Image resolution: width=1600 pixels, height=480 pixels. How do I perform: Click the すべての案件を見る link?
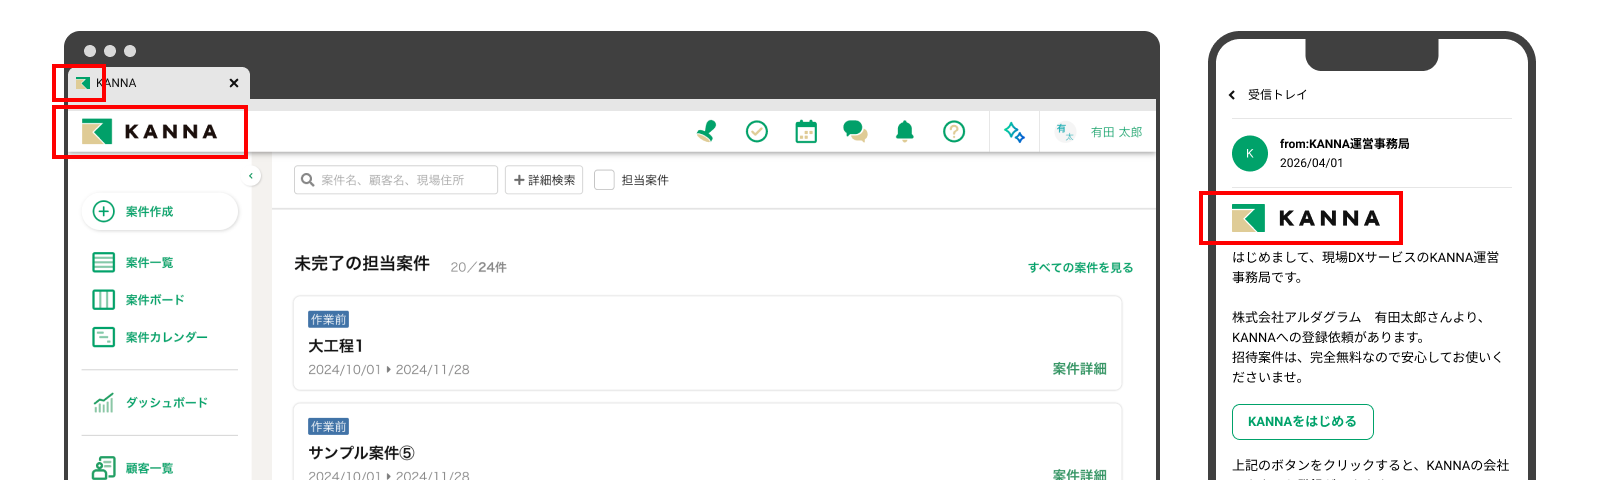[x=1080, y=267]
